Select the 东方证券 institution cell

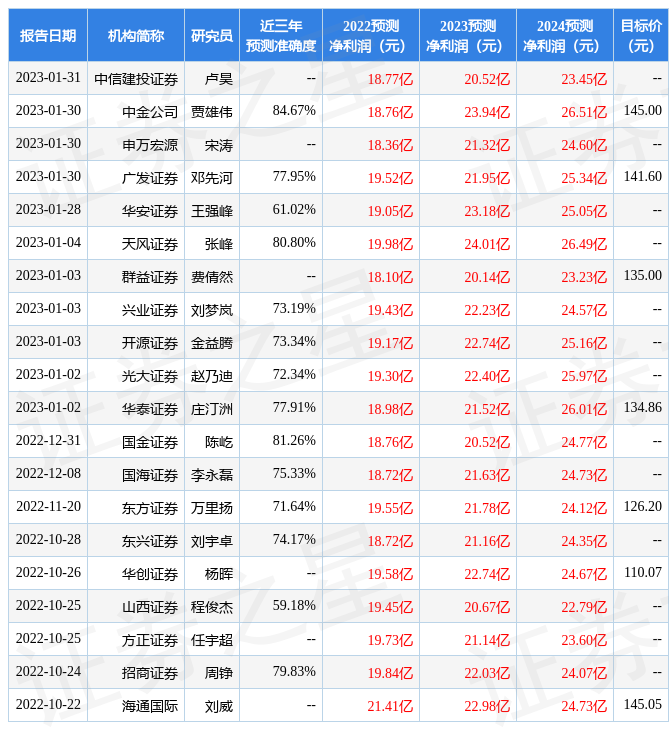(x=136, y=508)
